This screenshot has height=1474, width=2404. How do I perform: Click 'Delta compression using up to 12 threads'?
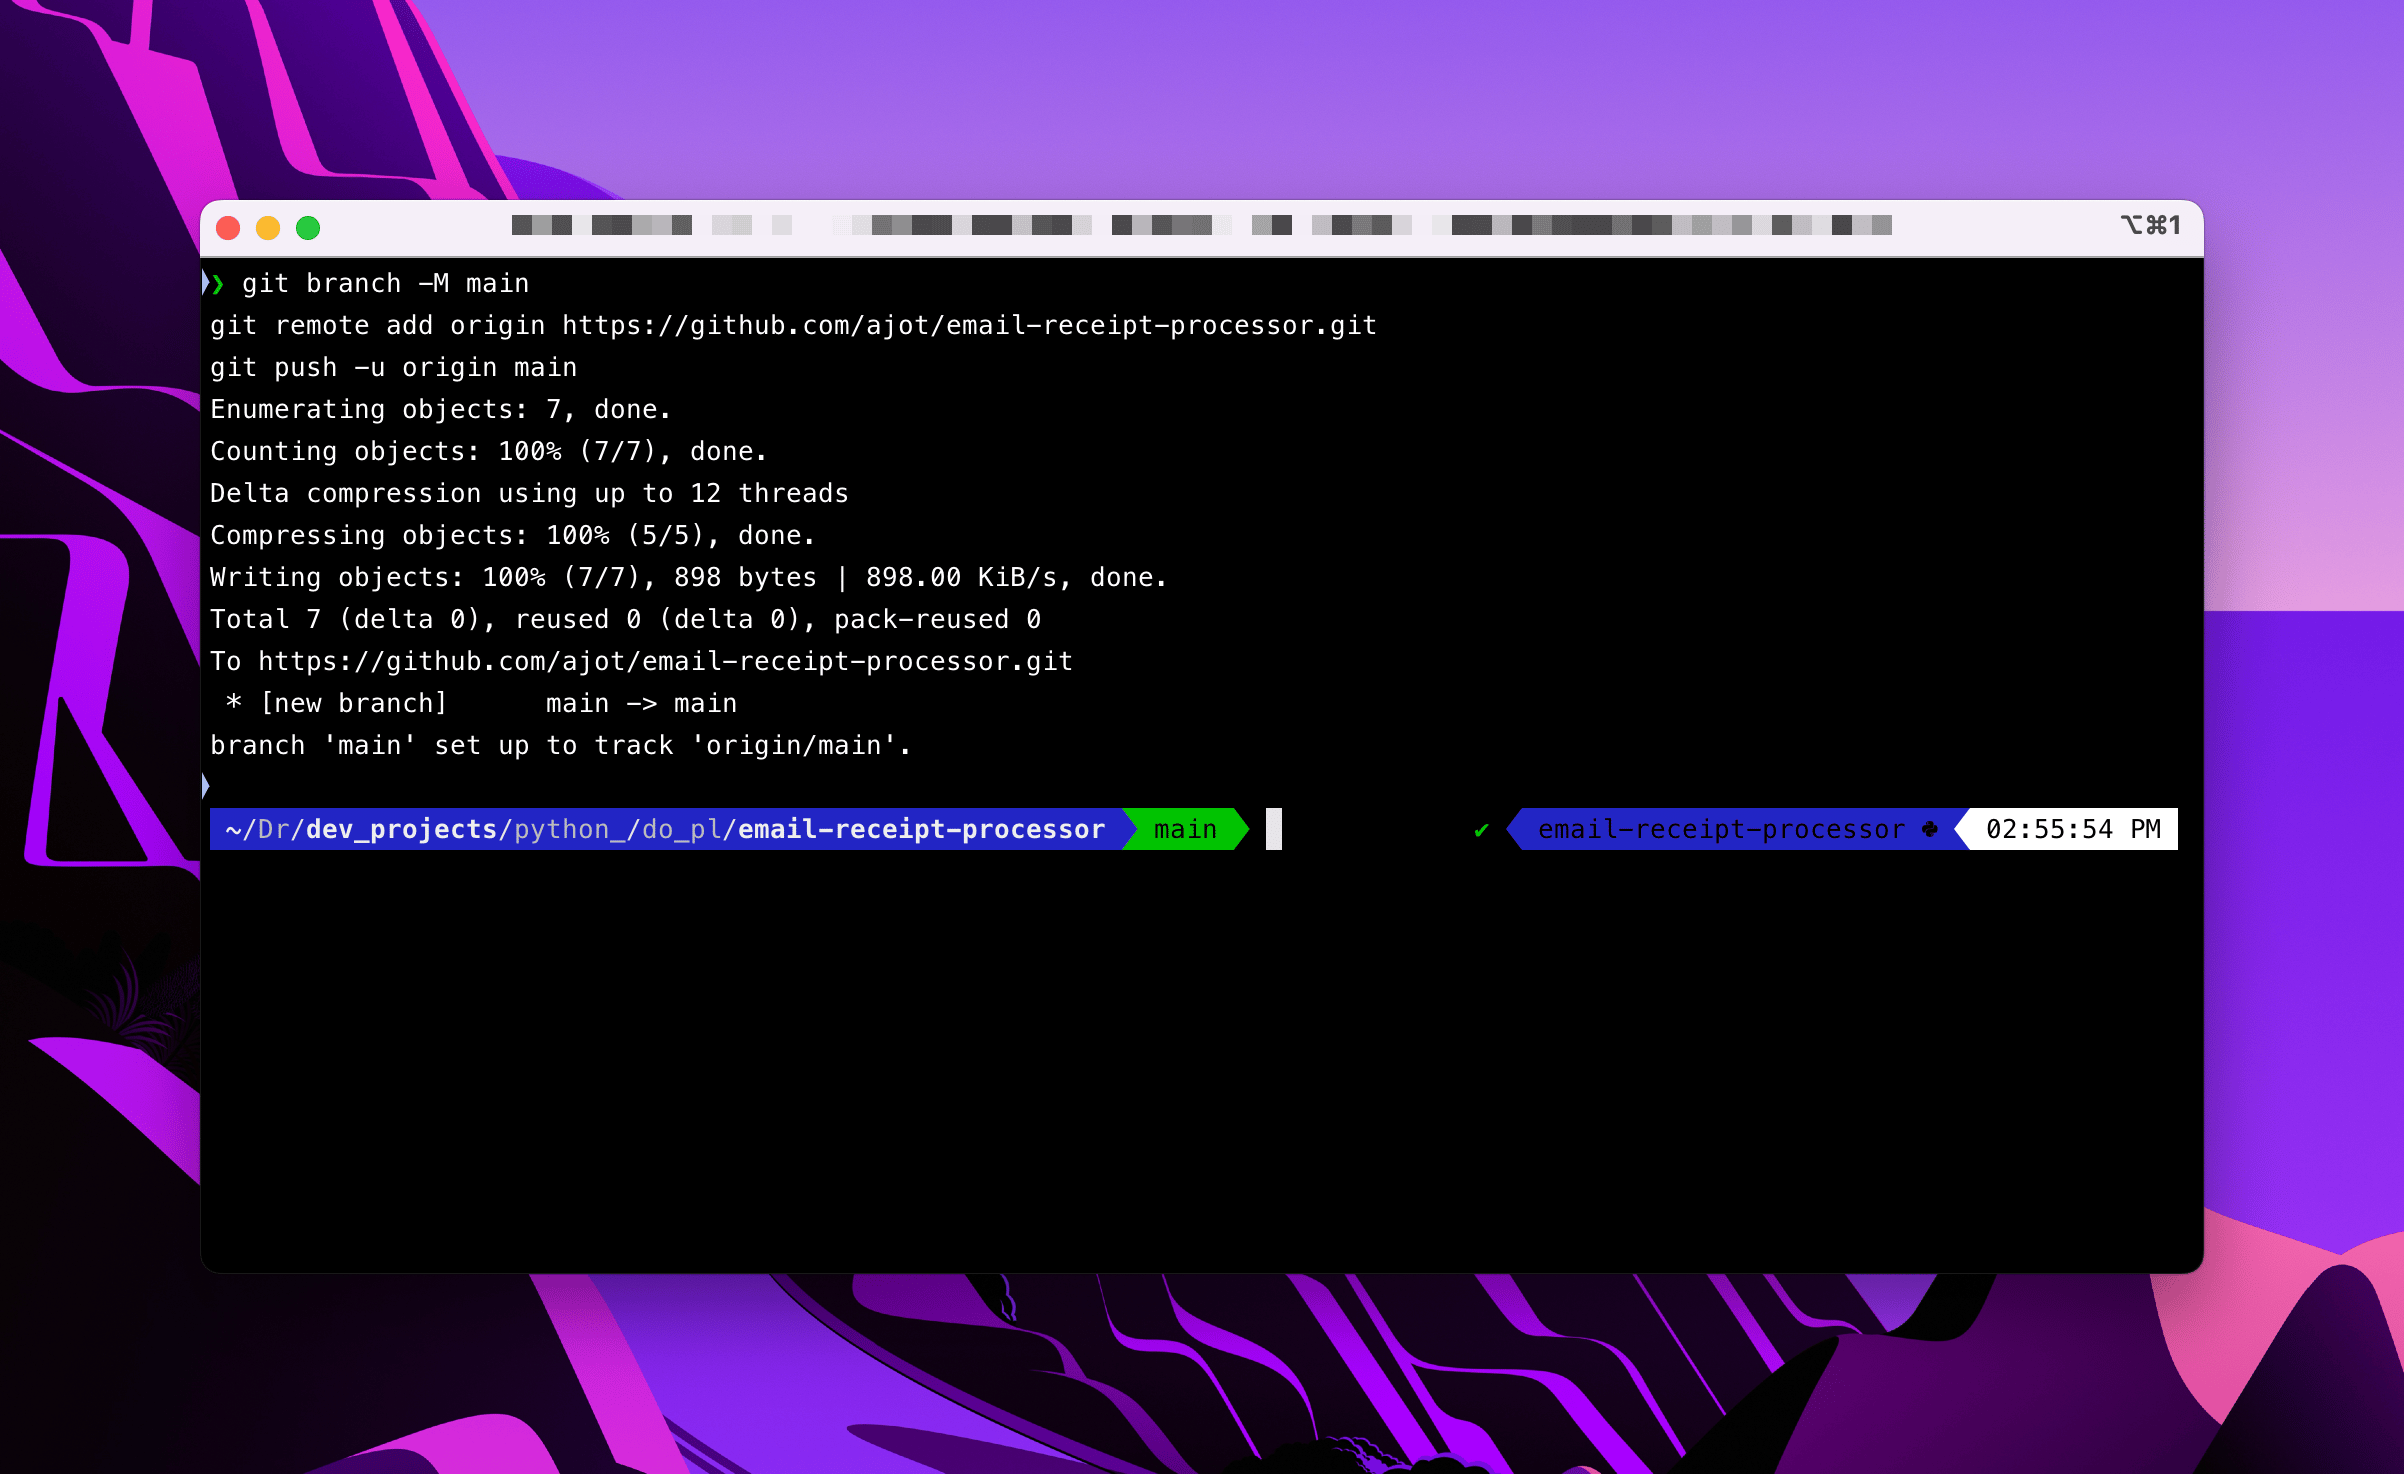point(529,494)
